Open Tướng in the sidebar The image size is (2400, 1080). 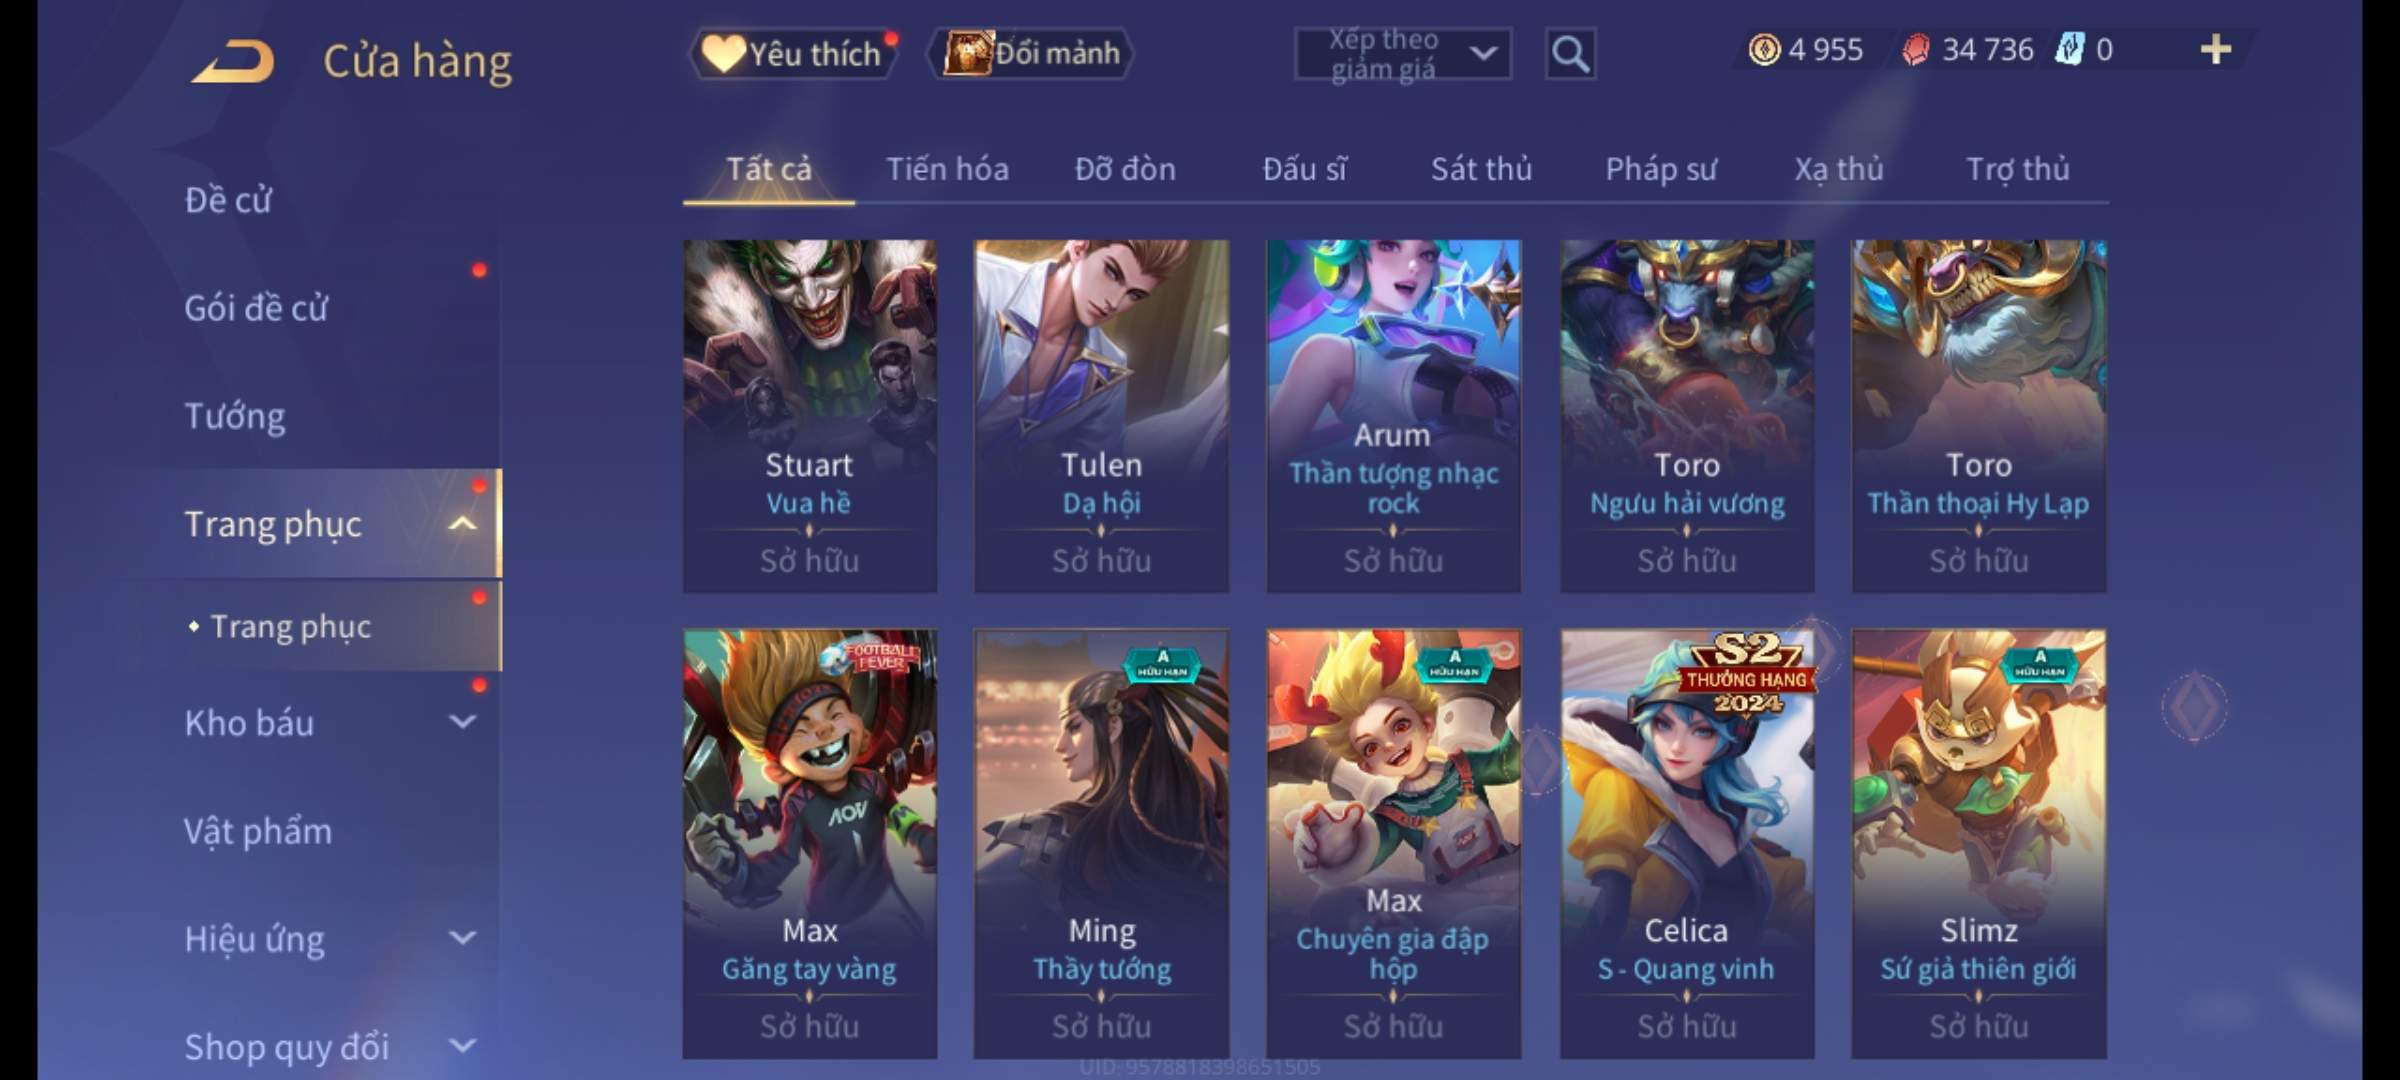coord(235,415)
